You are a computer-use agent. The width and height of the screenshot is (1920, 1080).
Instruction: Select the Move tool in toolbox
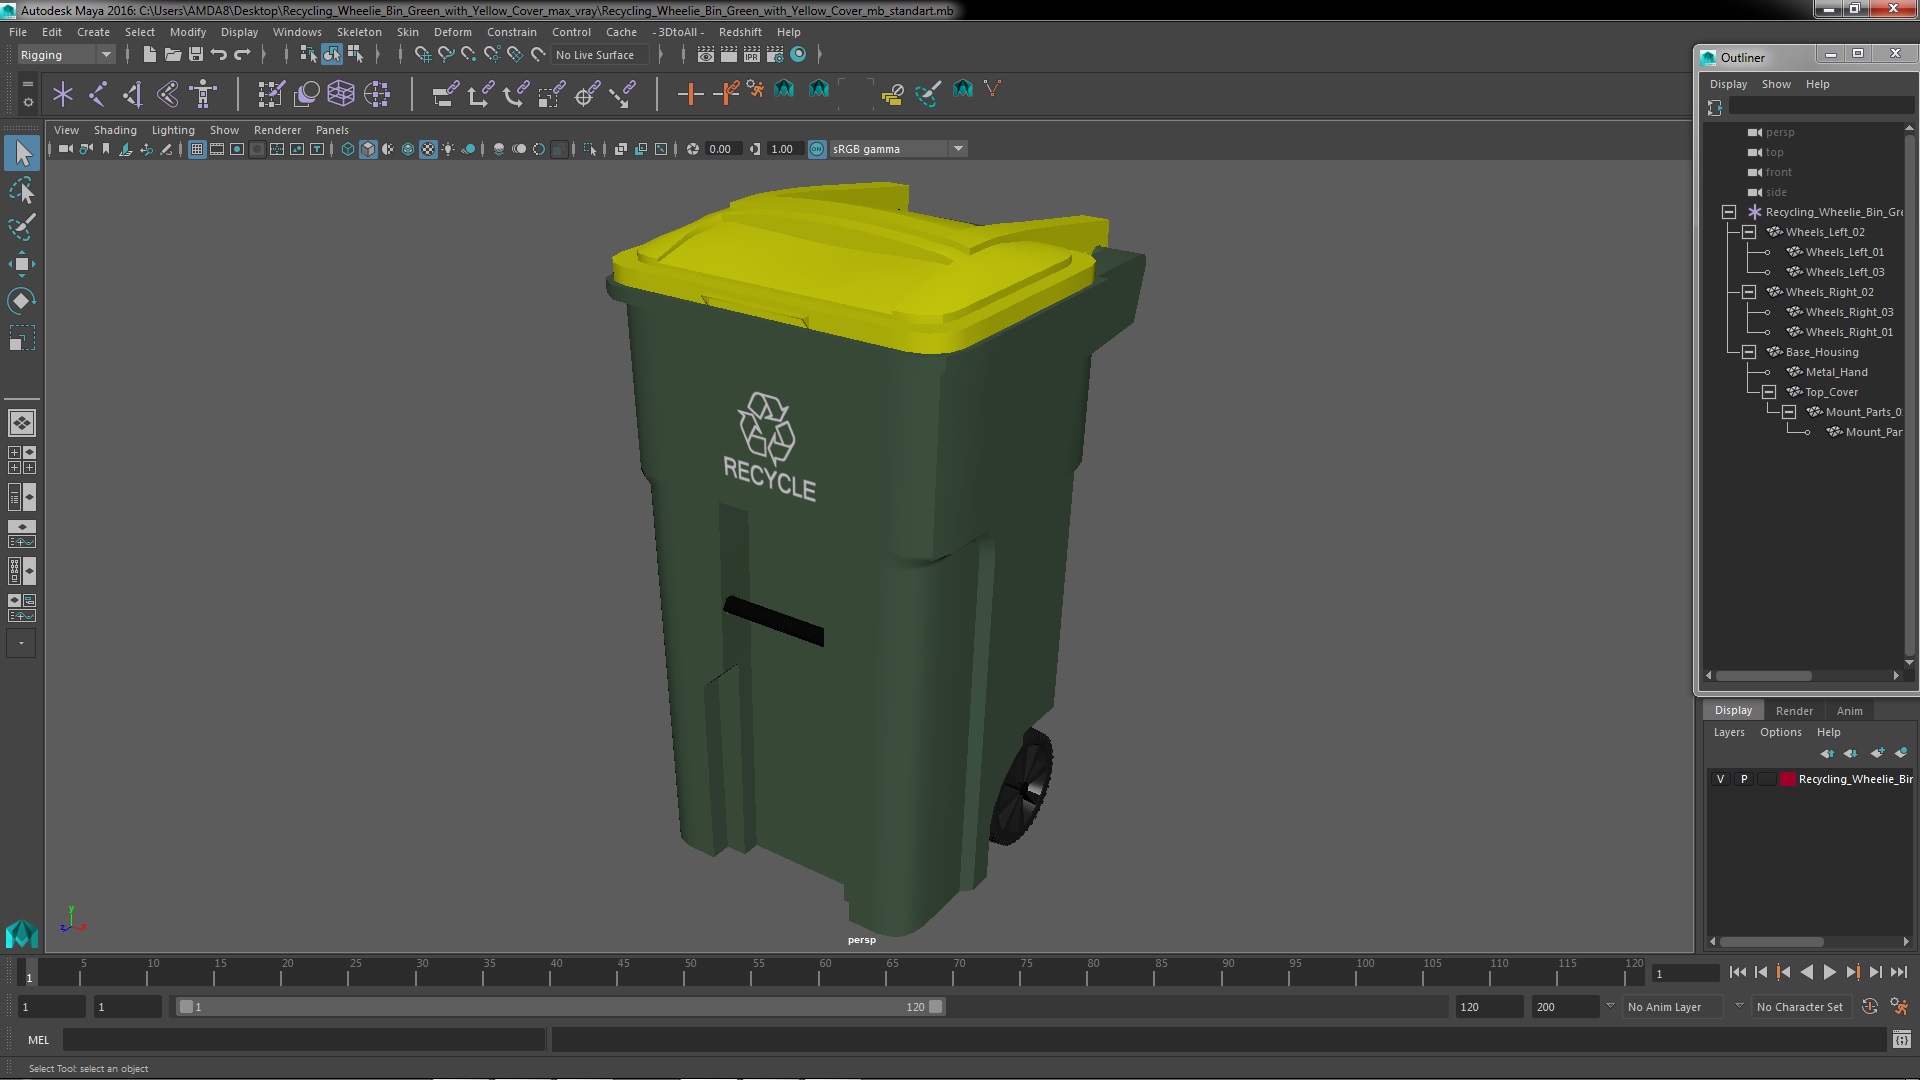pos(21,264)
